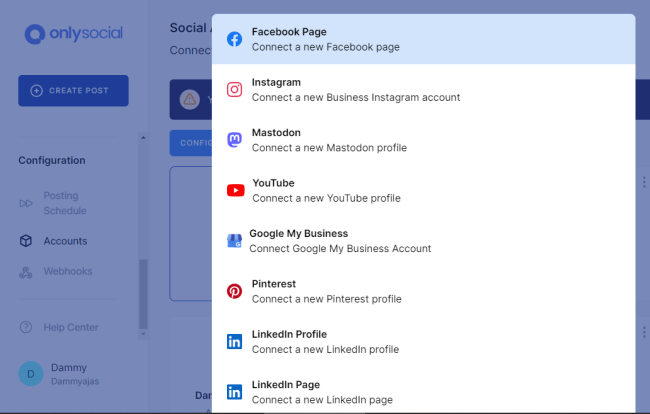Screen dimensions: 650x414
Task: Choose Pinterest from the account list
Action: click(423, 291)
